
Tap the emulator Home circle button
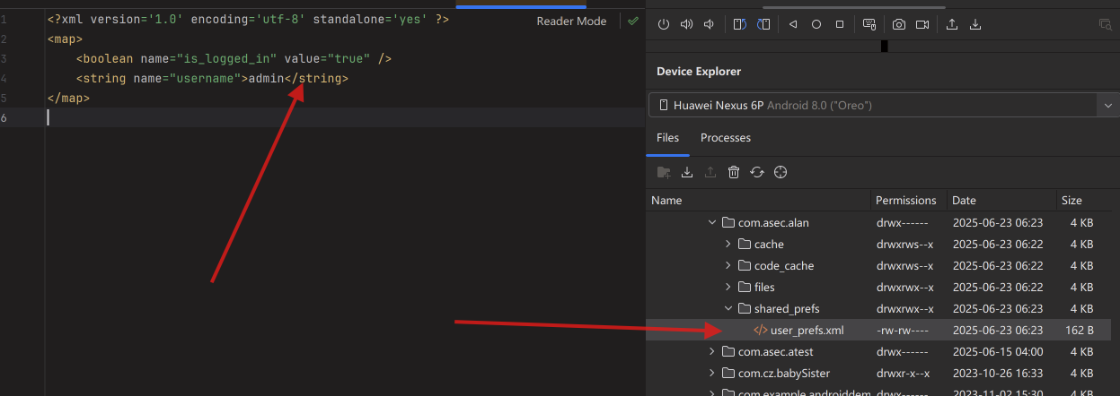coord(816,24)
